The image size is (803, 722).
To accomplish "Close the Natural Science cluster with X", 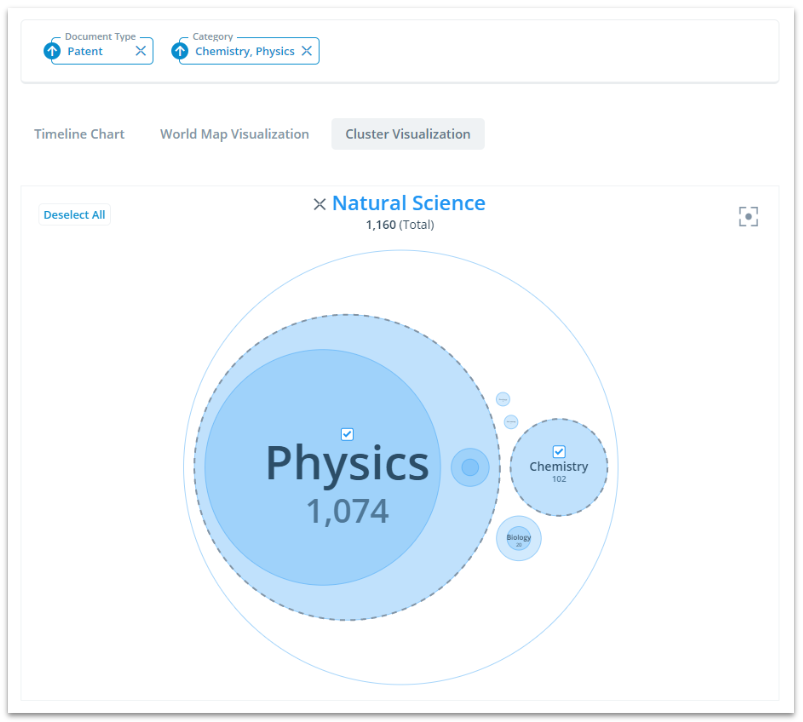I will click(320, 204).
